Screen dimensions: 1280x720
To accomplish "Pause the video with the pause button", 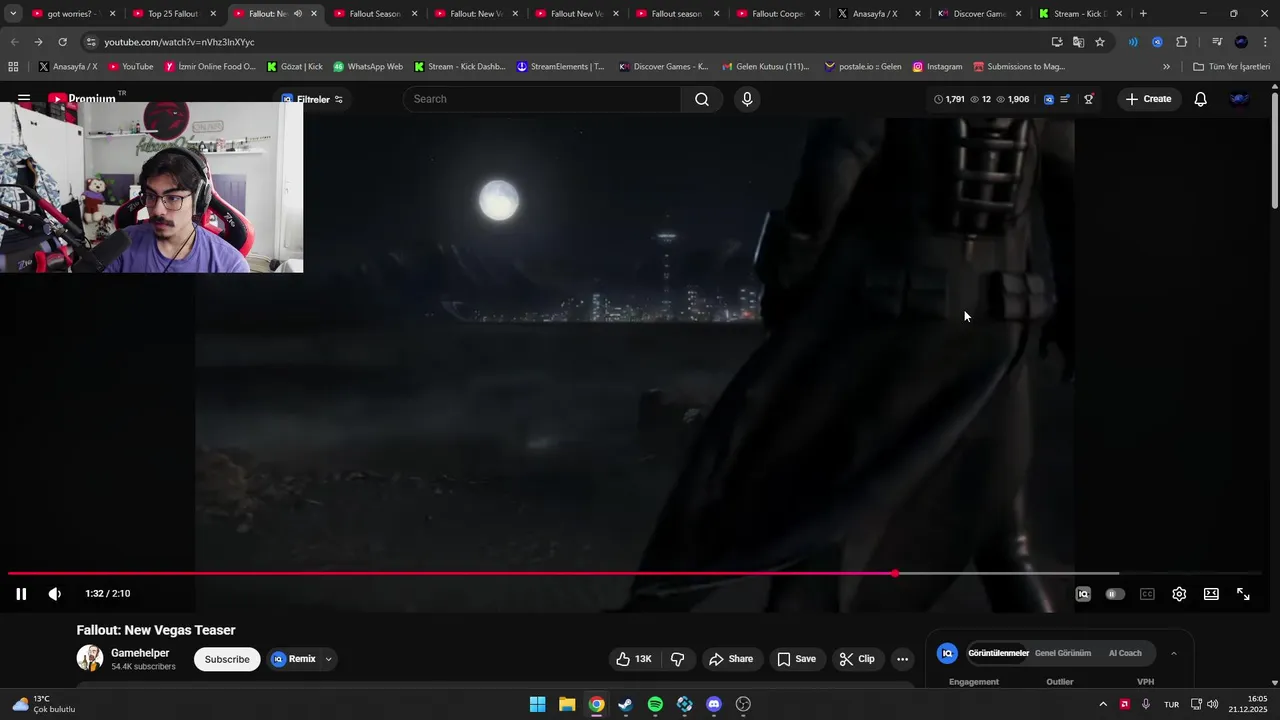I will (x=21, y=594).
